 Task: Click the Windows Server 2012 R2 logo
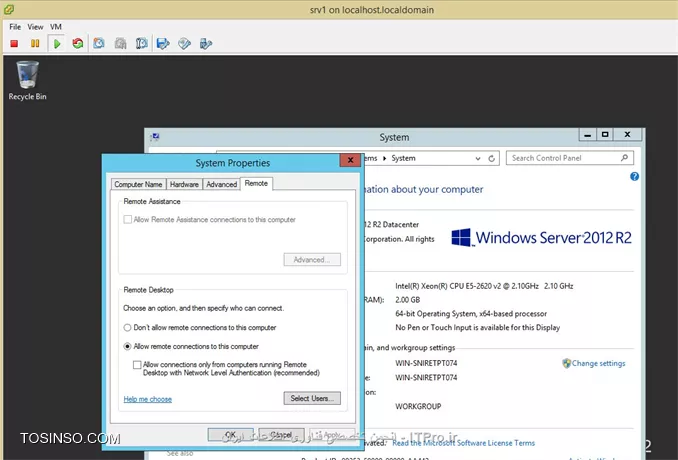pos(541,238)
